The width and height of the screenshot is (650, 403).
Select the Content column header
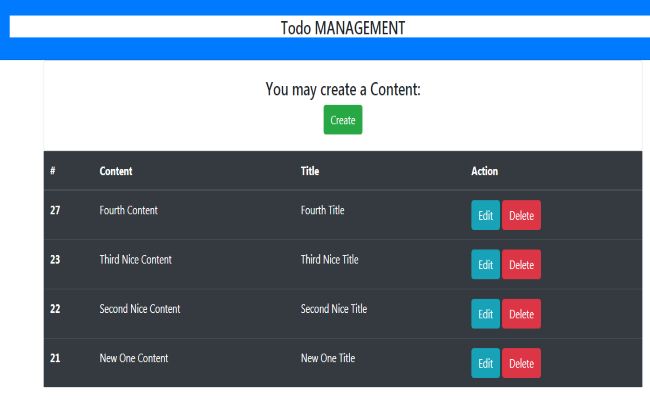[116, 171]
